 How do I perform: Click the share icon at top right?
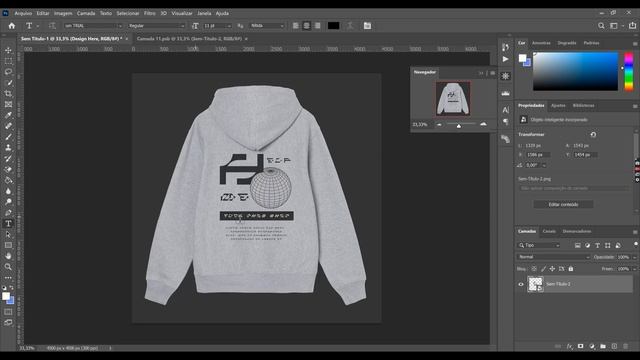coord(632,26)
